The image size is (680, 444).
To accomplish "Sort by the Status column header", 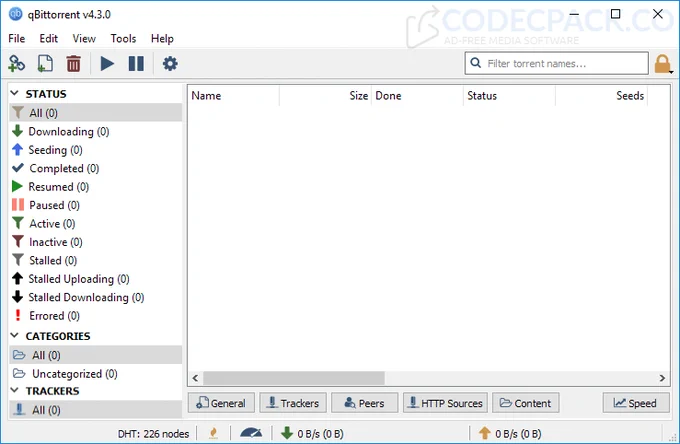I will 510,96.
